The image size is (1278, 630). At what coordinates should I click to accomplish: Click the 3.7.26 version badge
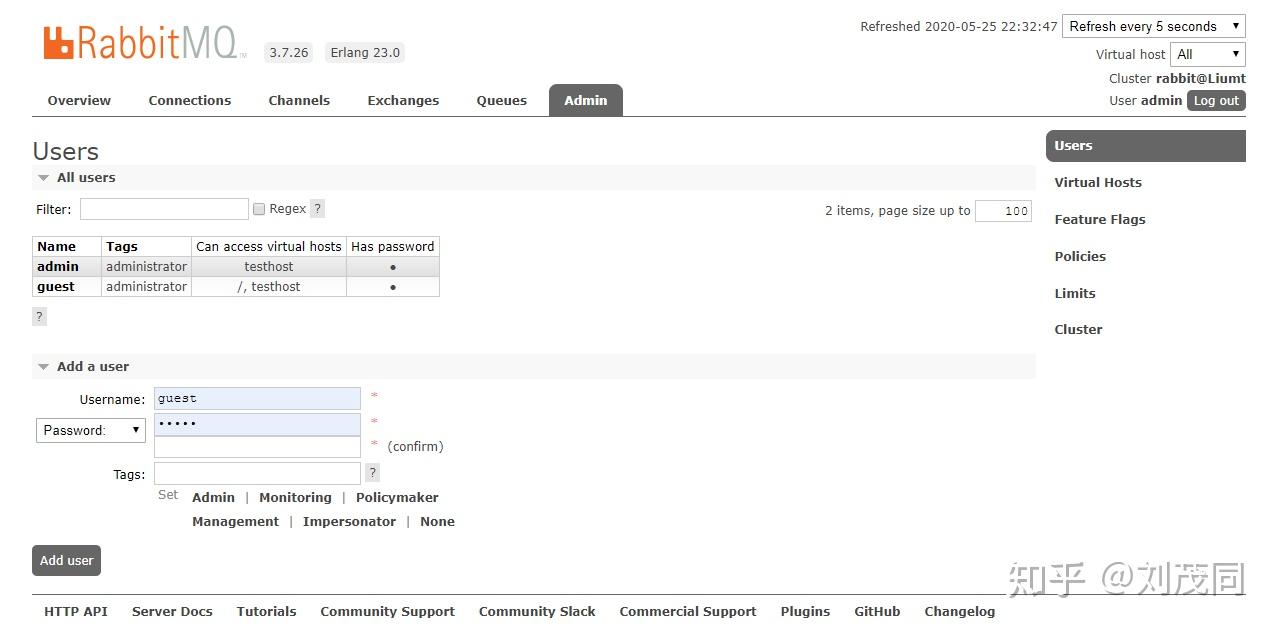[289, 53]
